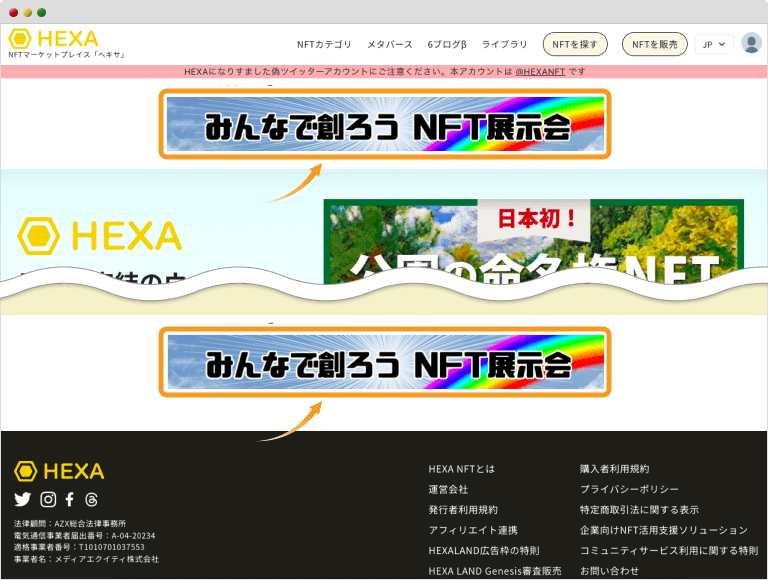Open プライバシーポリシー footer link
This screenshot has width=768, height=580.
(629, 489)
